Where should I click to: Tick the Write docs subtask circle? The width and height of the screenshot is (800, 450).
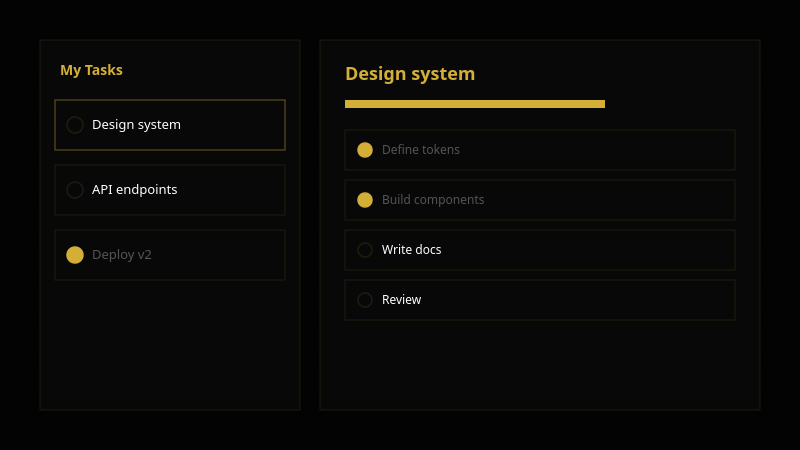[x=365, y=250]
